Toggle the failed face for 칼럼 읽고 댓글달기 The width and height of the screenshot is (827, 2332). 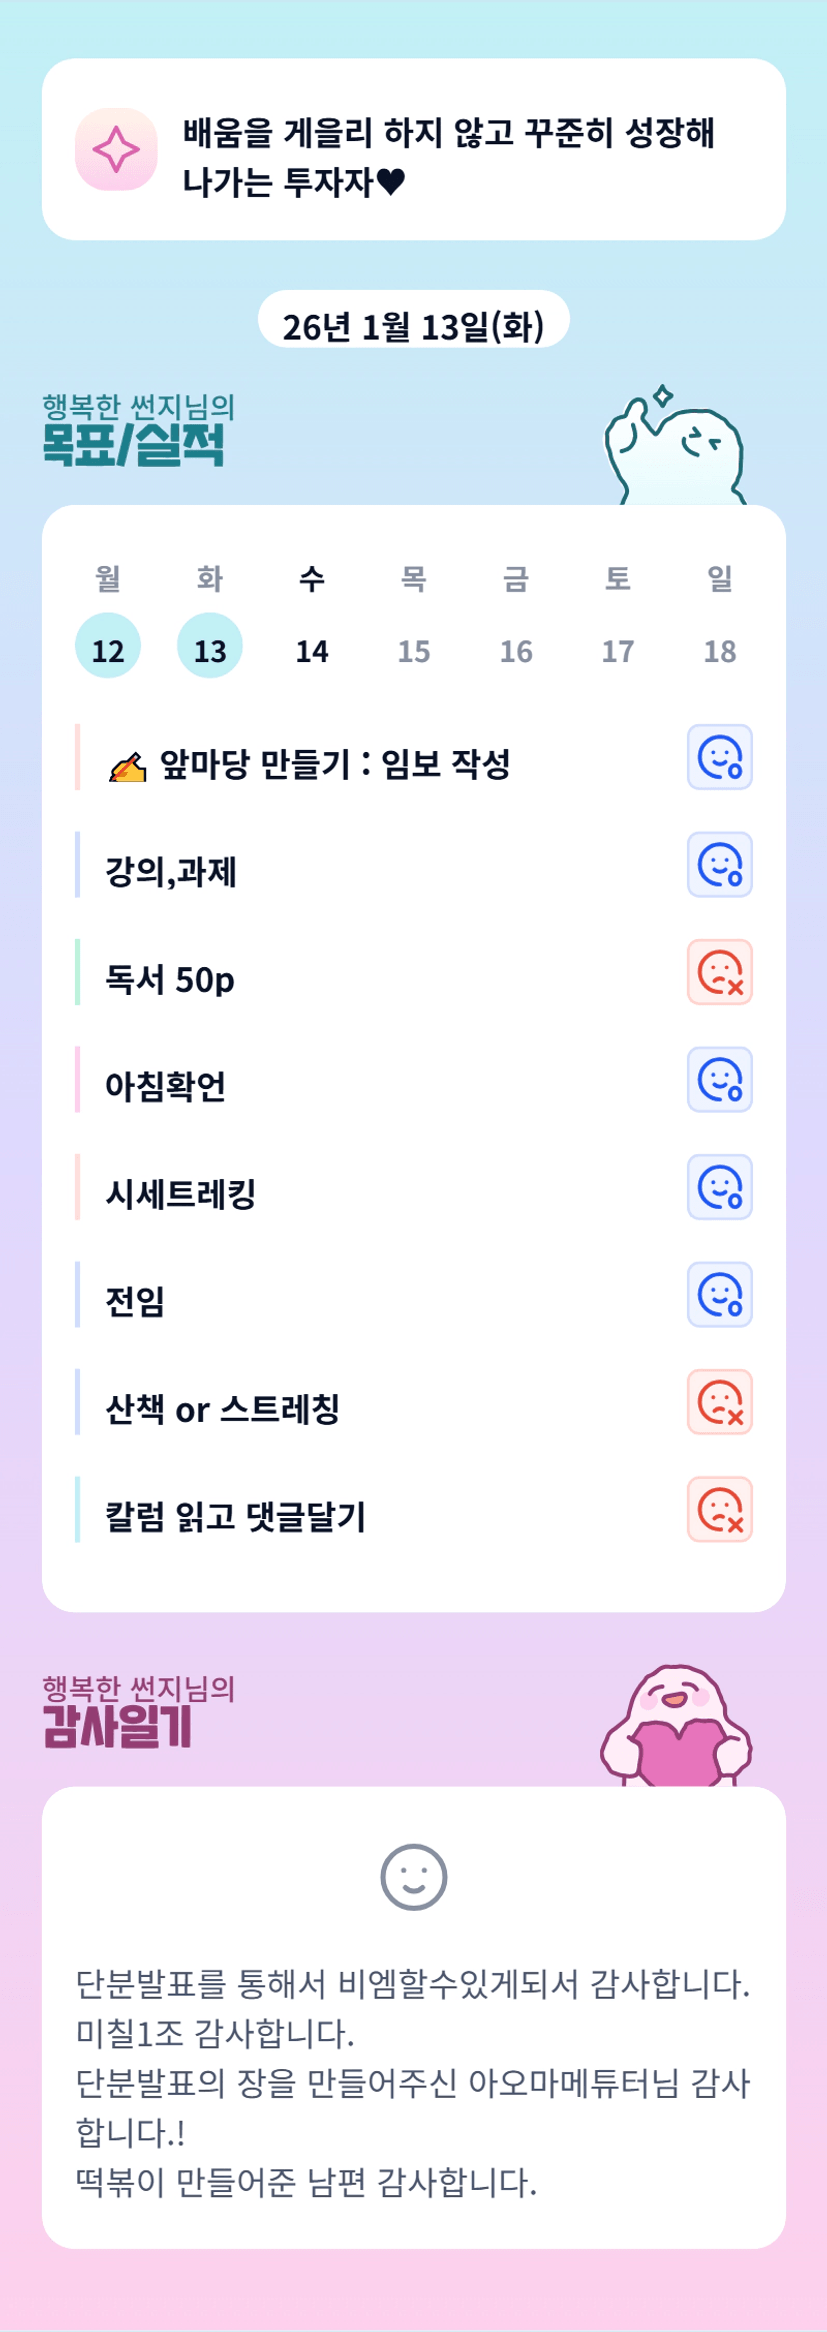point(719,1510)
